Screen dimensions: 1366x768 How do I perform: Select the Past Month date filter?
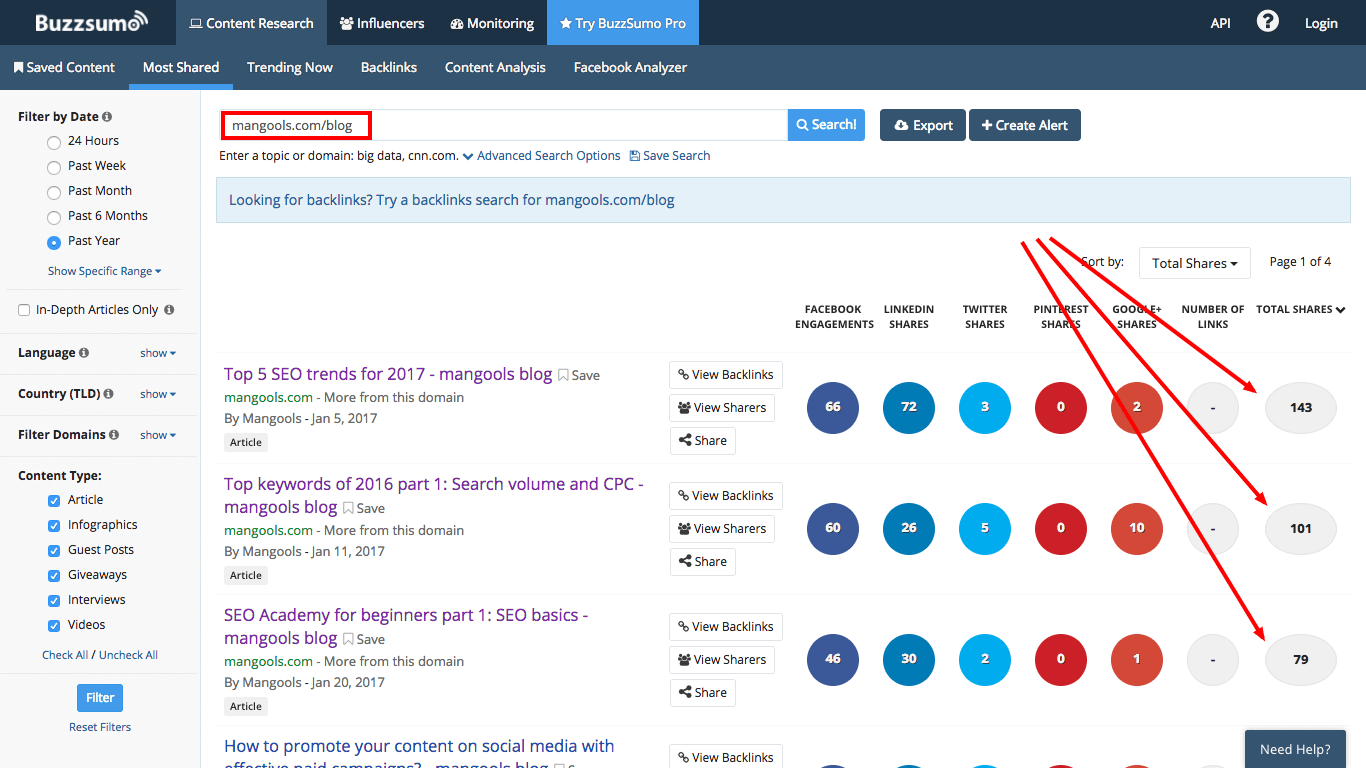[54, 192]
